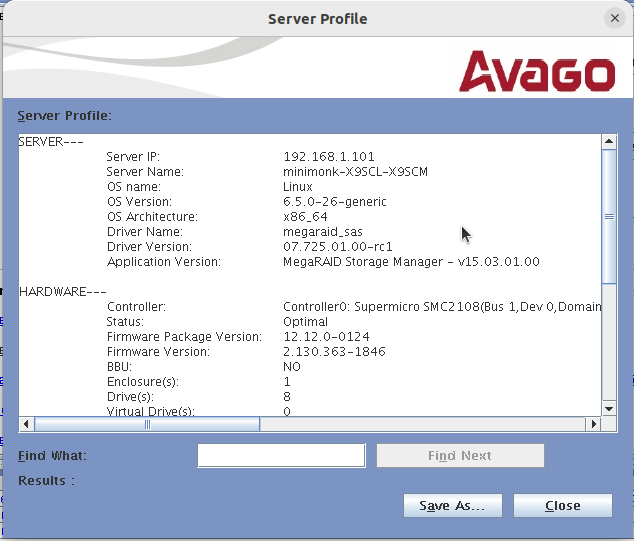This screenshot has width=634, height=541.
Task: Click the HARDWARE--- section heading
Action: (63, 292)
